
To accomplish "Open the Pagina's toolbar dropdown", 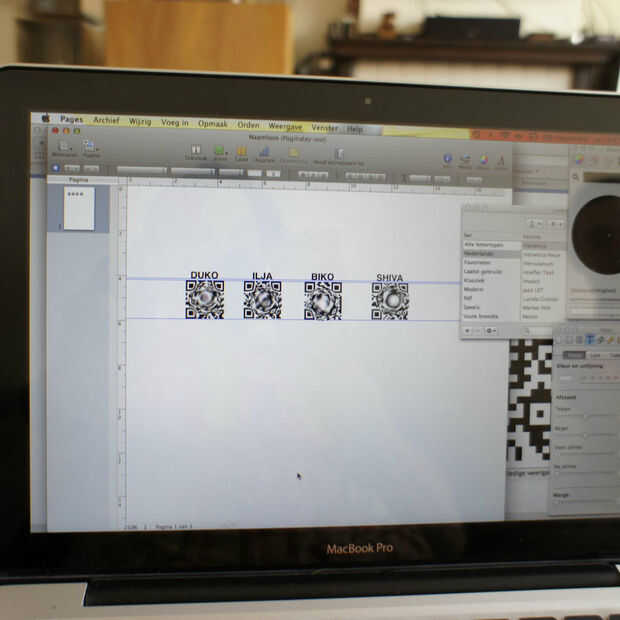I will (x=91, y=150).
